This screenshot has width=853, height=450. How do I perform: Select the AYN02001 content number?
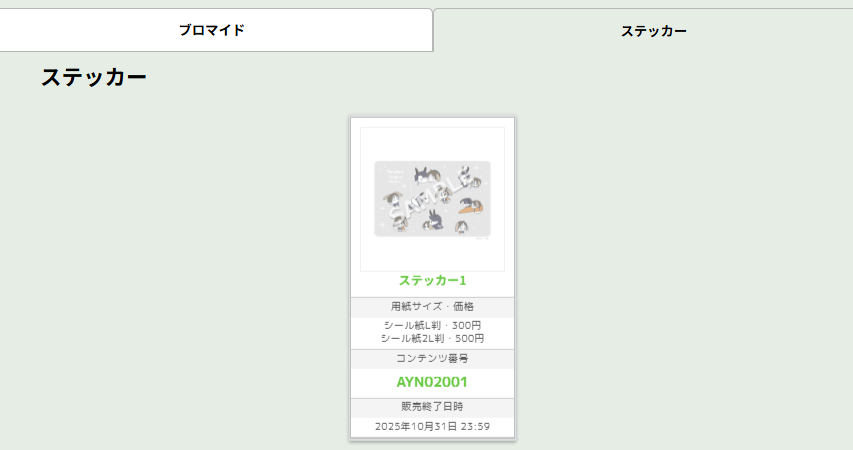pos(432,382)
